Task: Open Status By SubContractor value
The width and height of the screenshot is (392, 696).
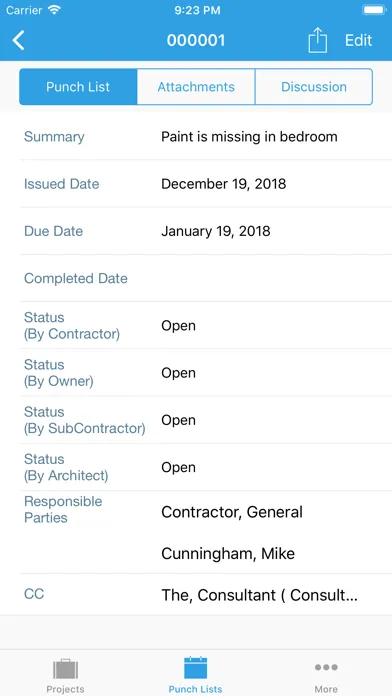Action: 178,420
